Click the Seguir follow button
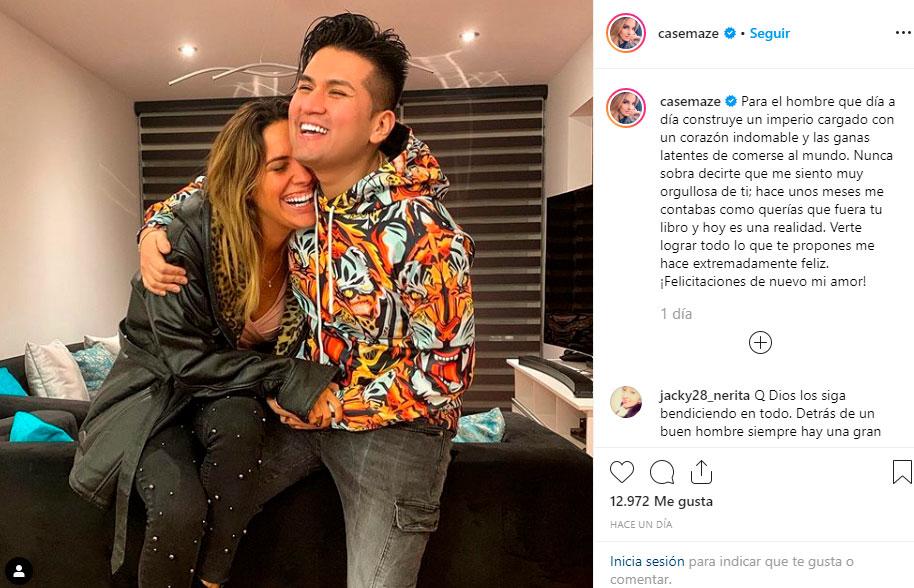 (x=769, y=33)
